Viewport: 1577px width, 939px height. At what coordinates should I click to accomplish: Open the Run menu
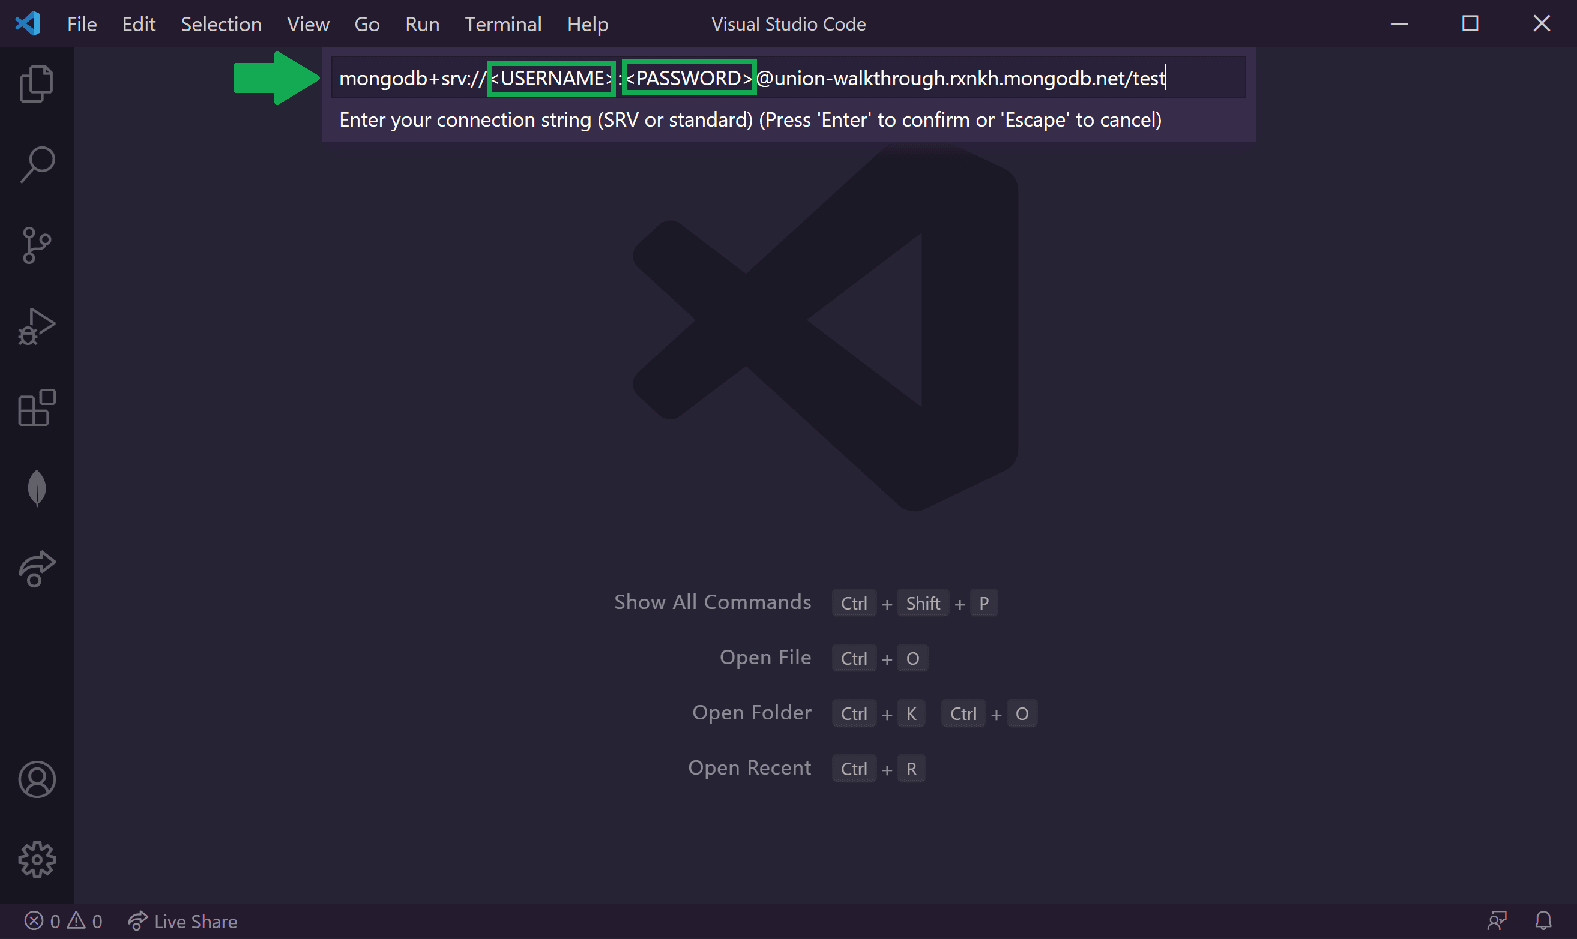point(422,24)
